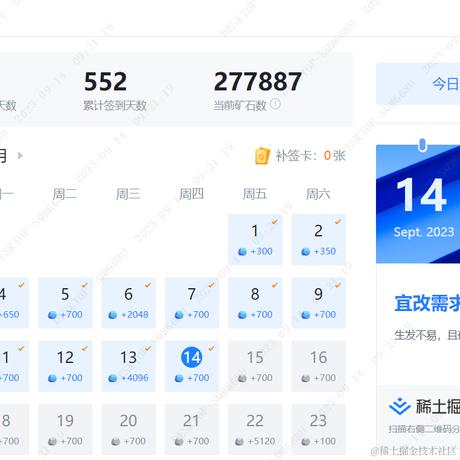Click the 周五 weekday header

tap(255, 194)
